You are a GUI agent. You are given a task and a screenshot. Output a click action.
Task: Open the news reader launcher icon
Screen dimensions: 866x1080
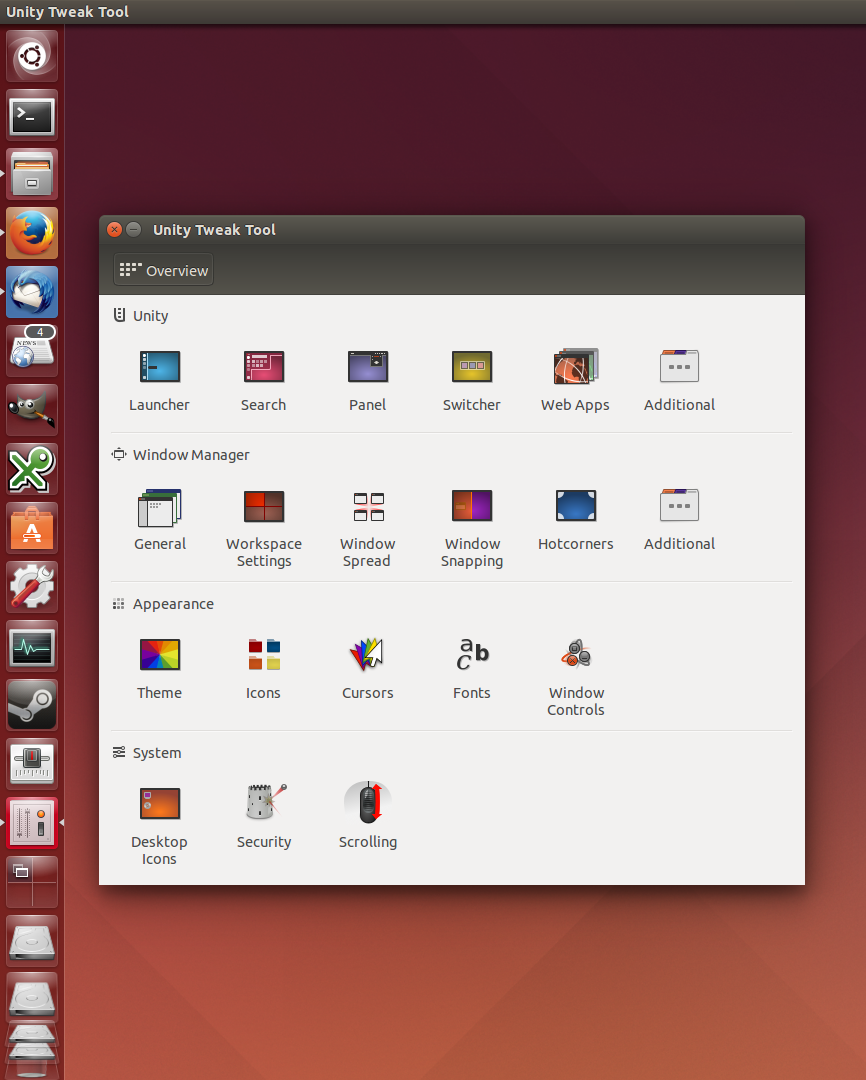pos(32,351)
